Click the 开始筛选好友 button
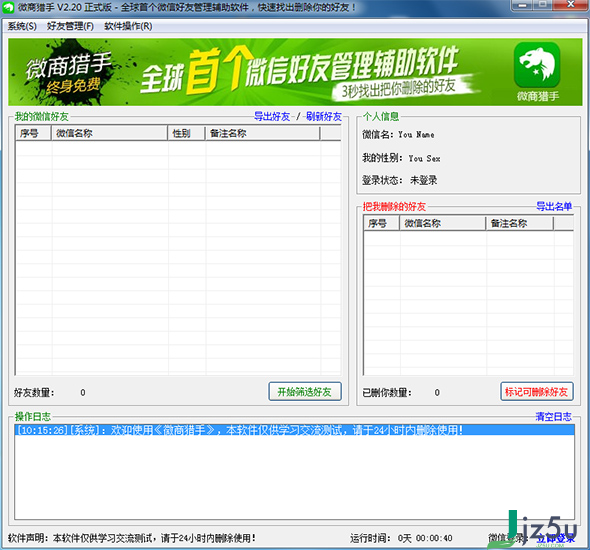The height and width of the screenshot is (550, 590). [x=305, y=392]
